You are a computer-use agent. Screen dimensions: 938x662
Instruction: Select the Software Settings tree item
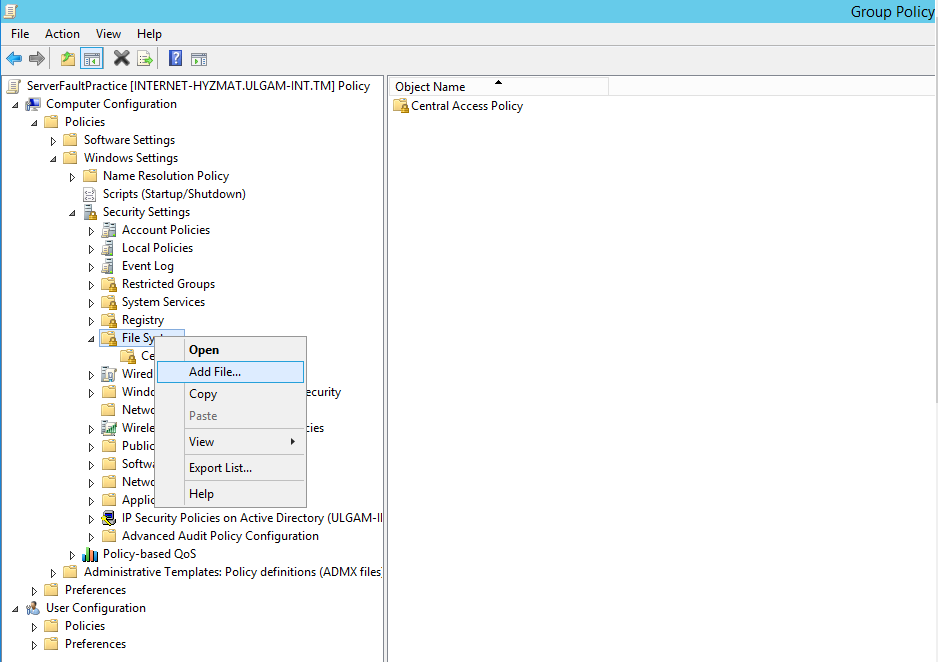pos(129,140)
